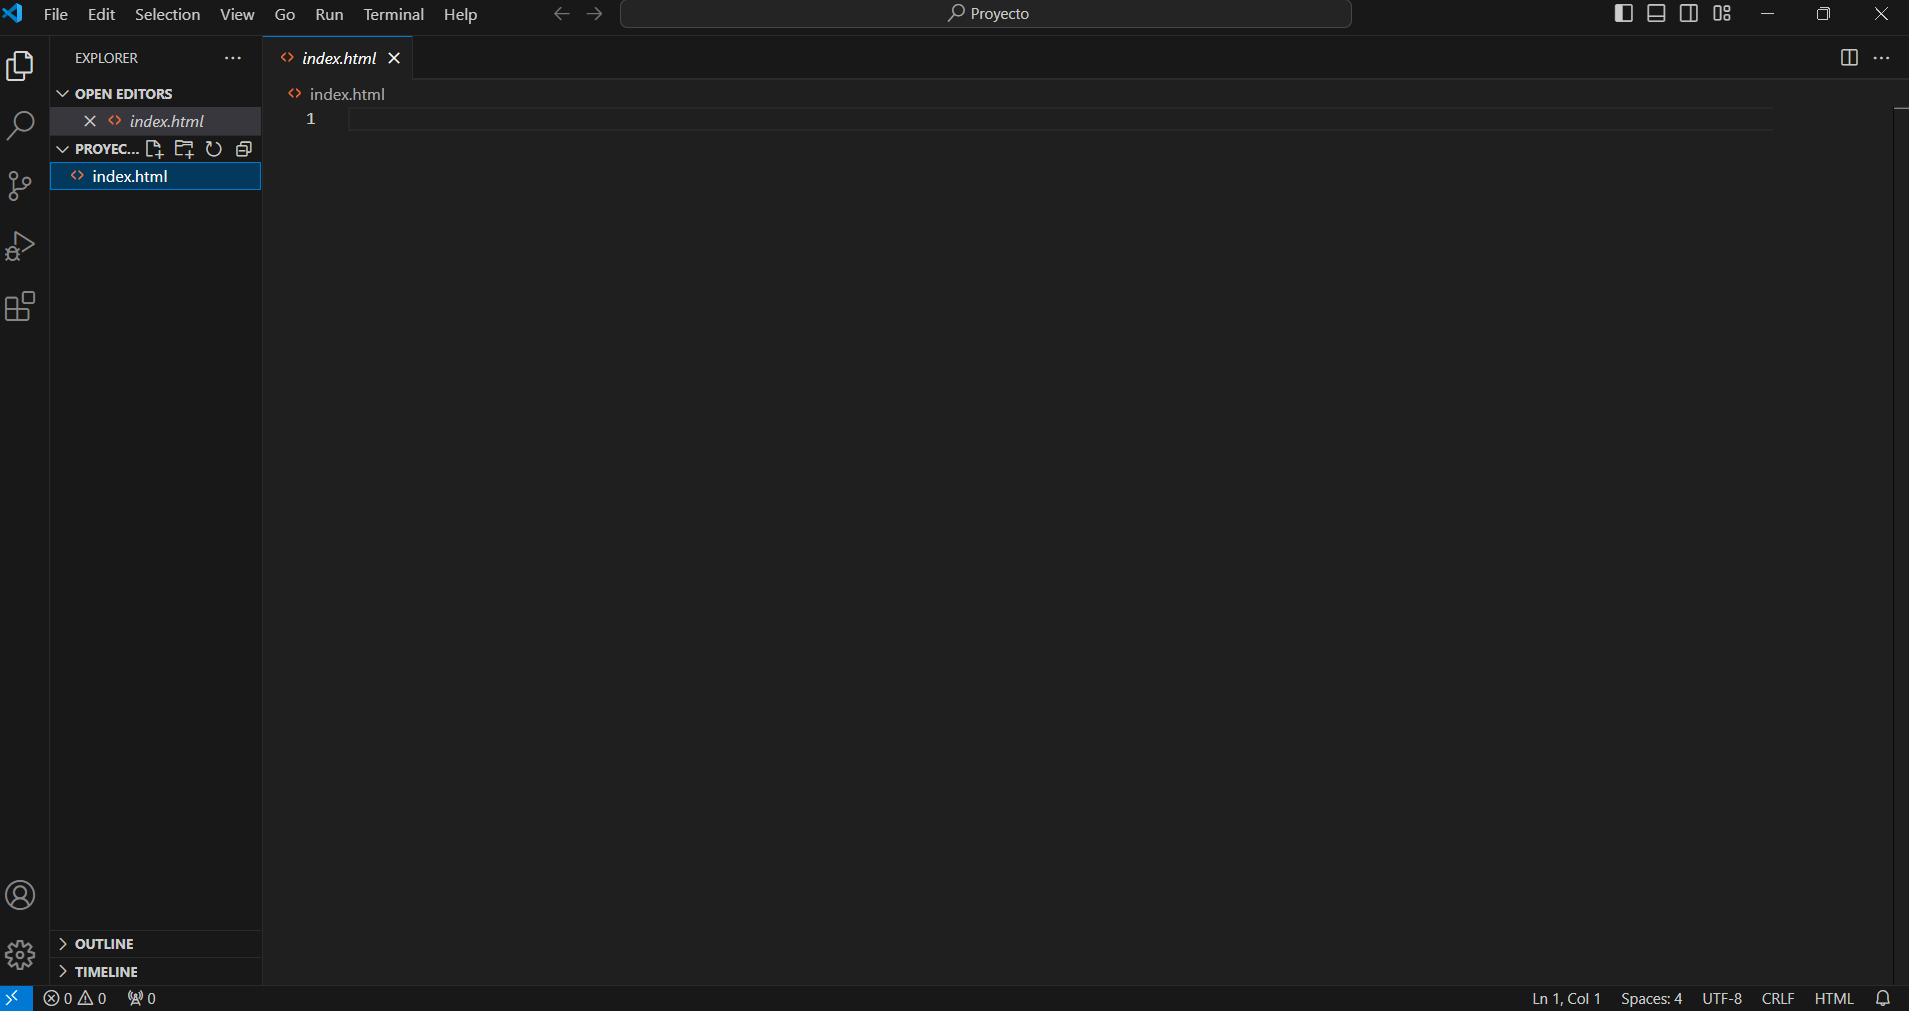Close index.html in Open Editors list
Viewport: 1909px width, 1011px height.
tap(90, 121)
